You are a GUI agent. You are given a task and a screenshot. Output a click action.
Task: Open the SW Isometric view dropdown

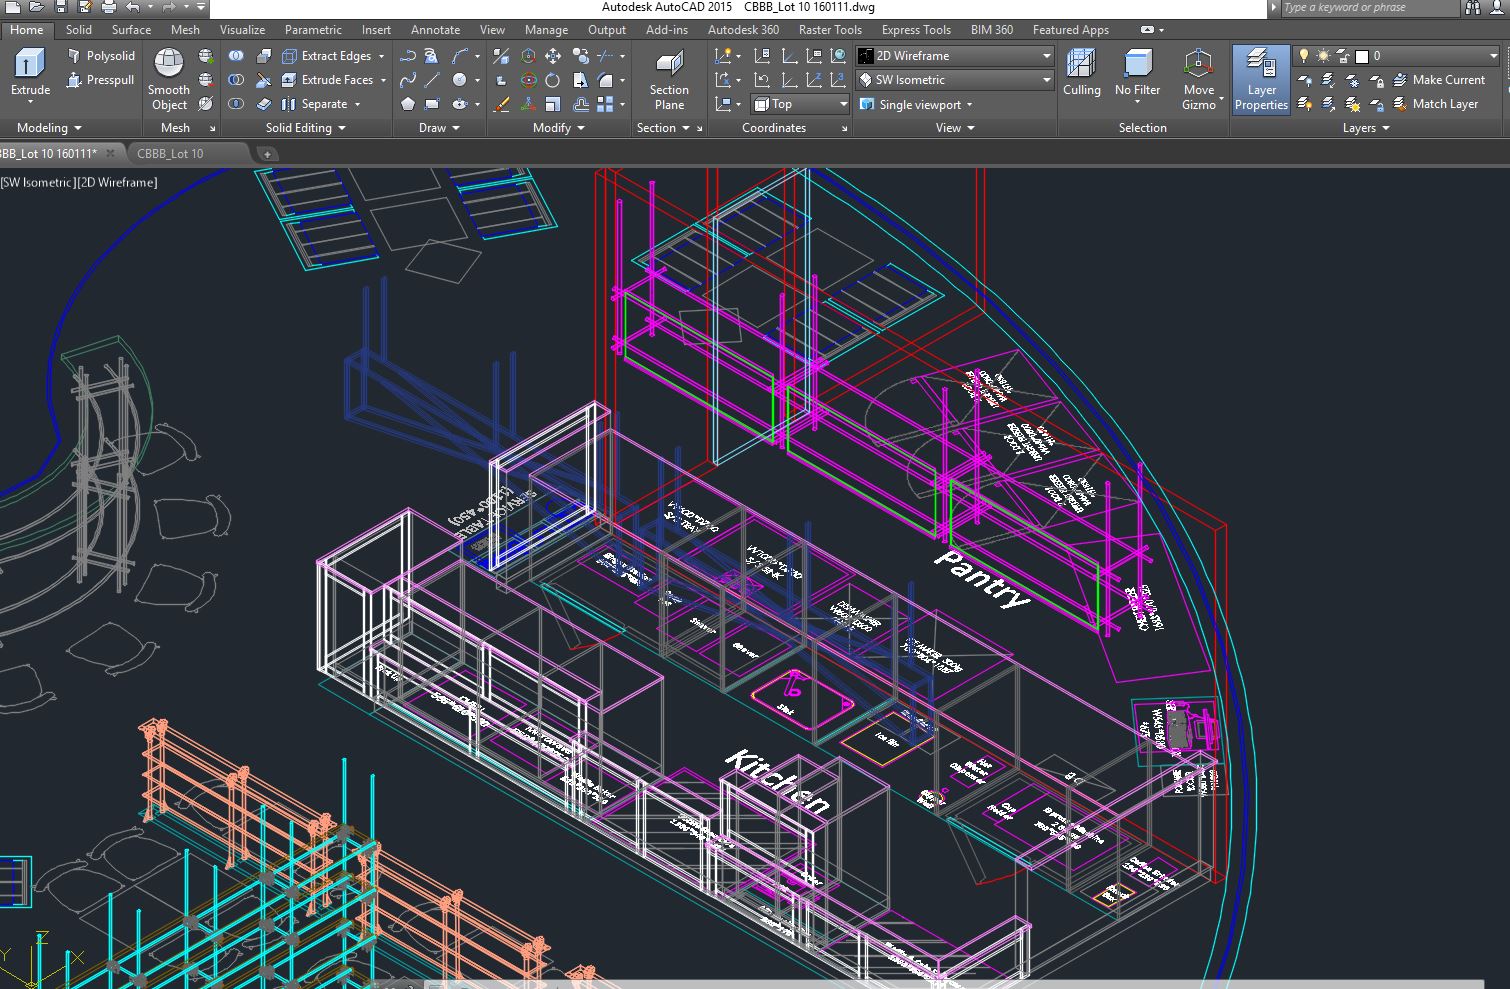[x=955, y=80]
